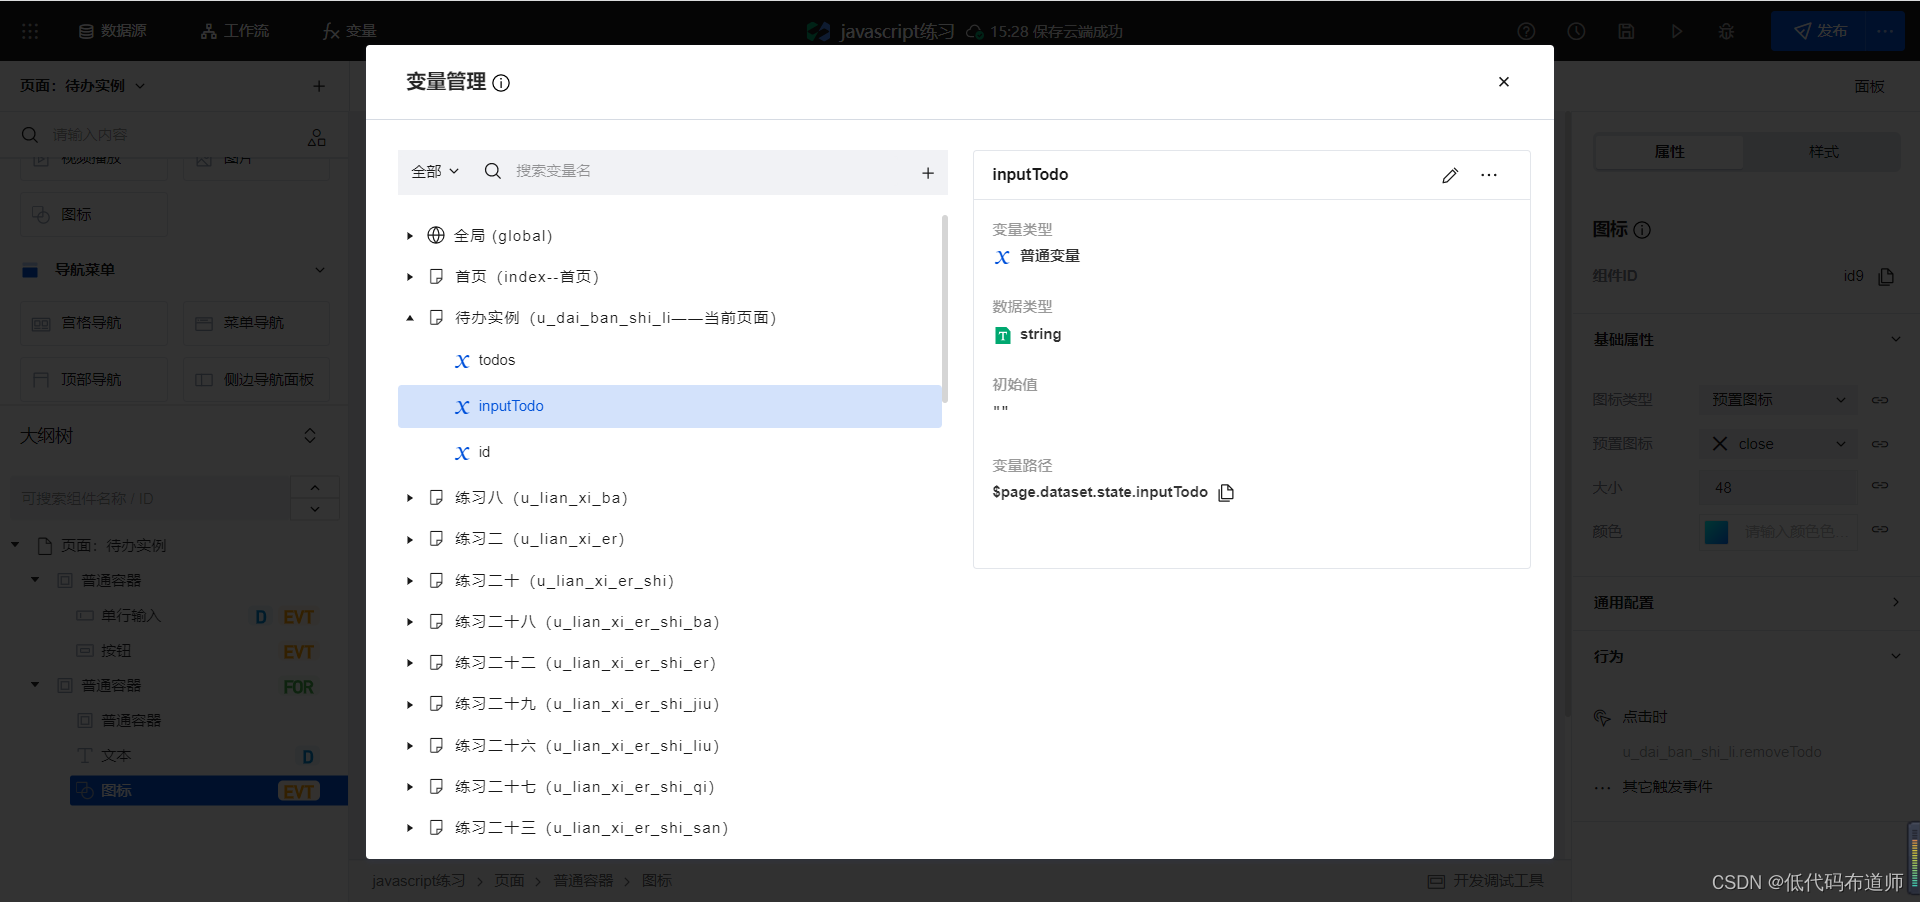Open the 全部 filter dropdown
The width and height of the screenshot is (1920, 902).
(435, 172)
